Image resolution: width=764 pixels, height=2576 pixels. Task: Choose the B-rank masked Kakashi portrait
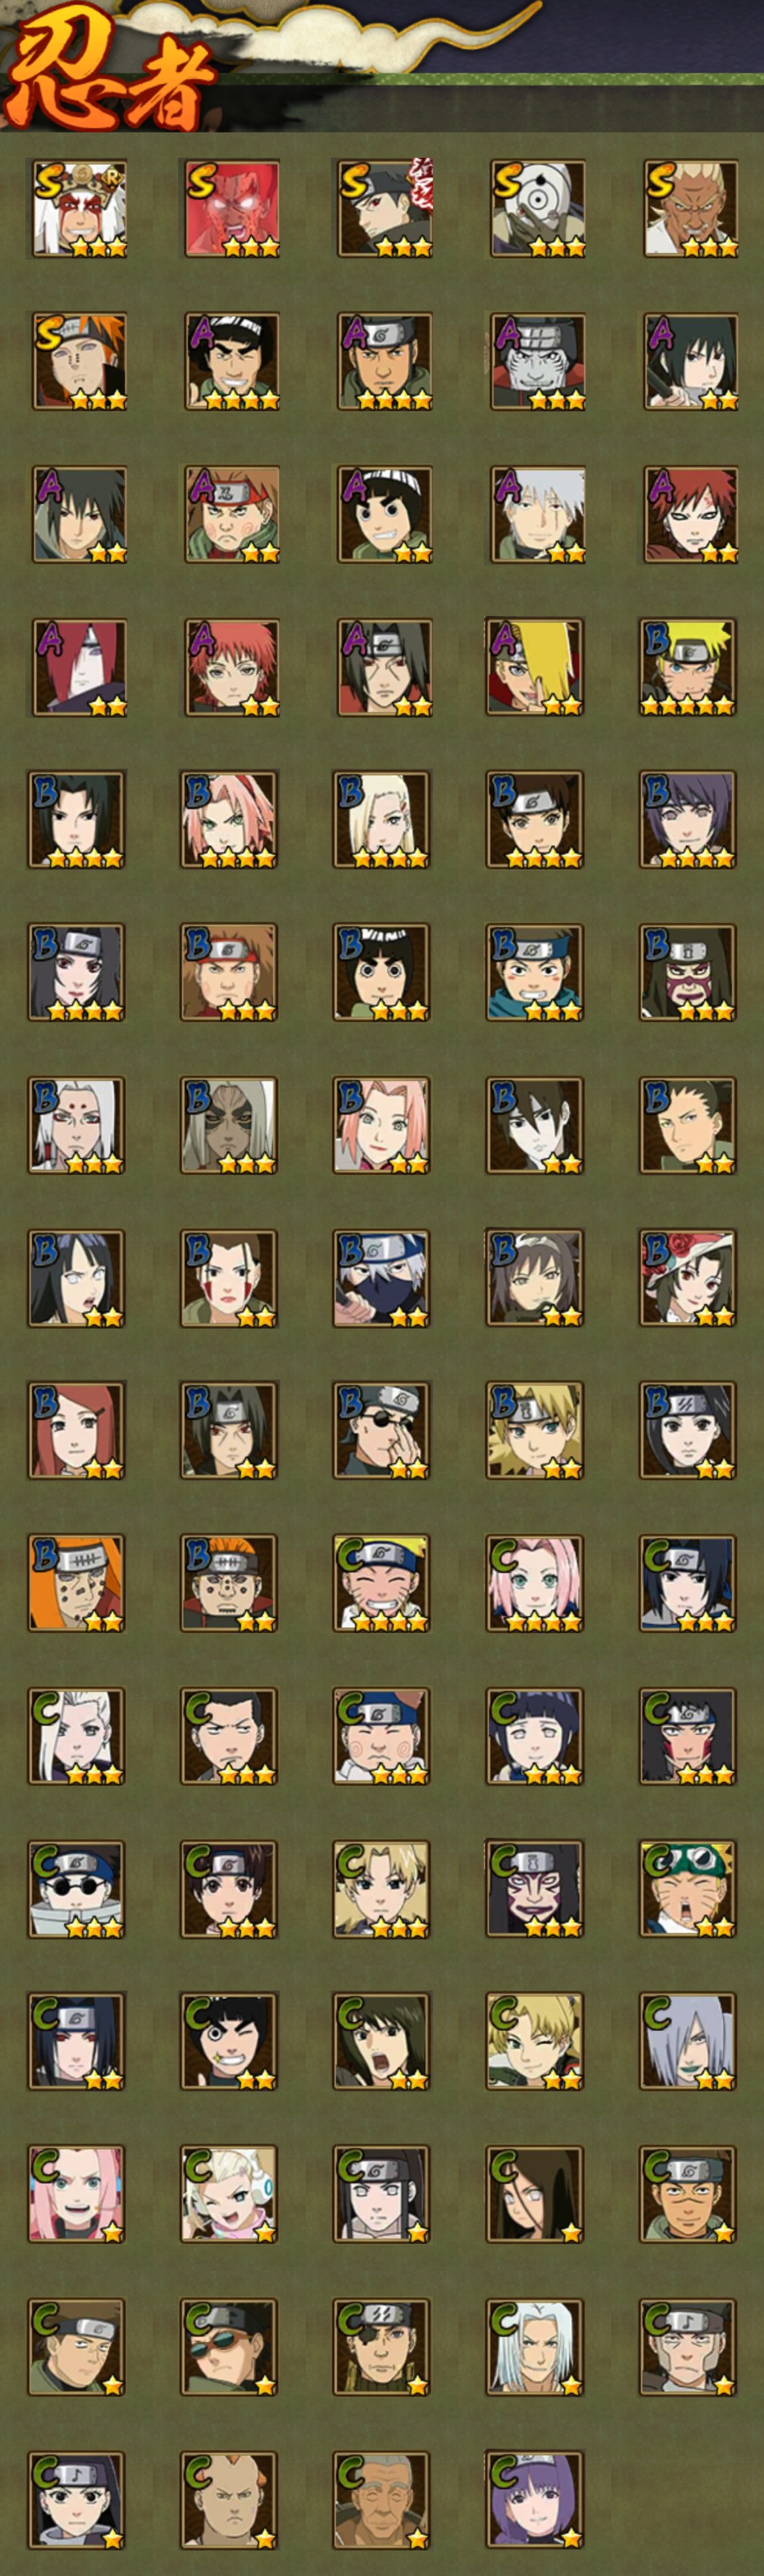coord(382,1278)
